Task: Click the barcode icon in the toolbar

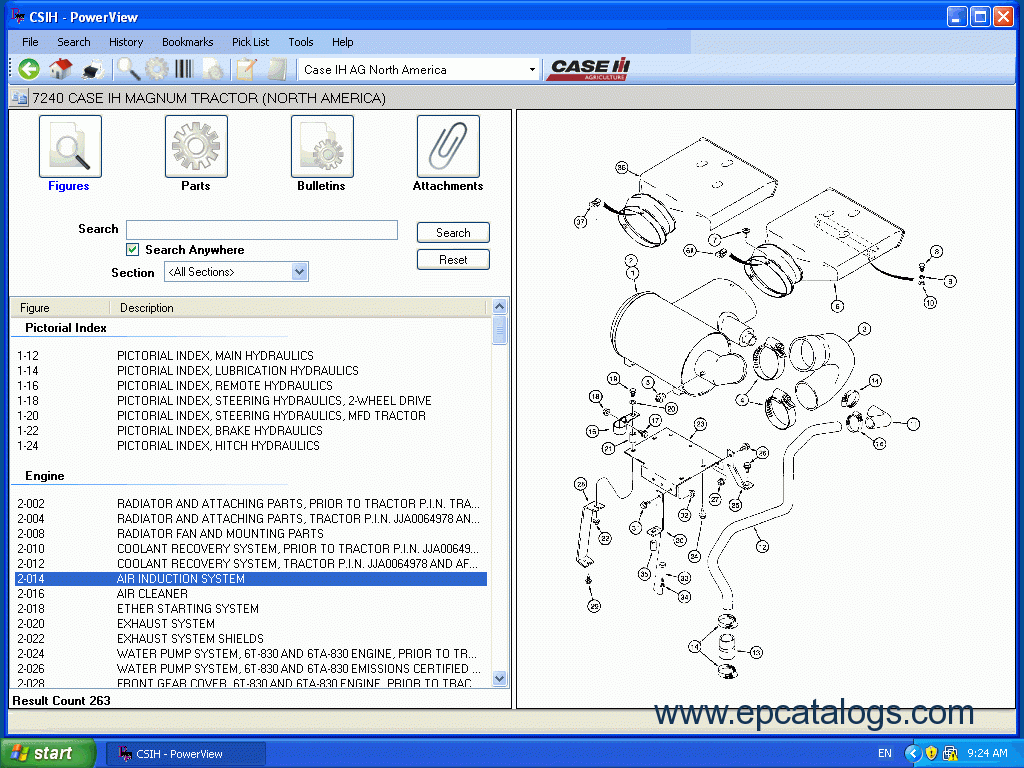Action: pyautogui.click(x=184, y=69)
